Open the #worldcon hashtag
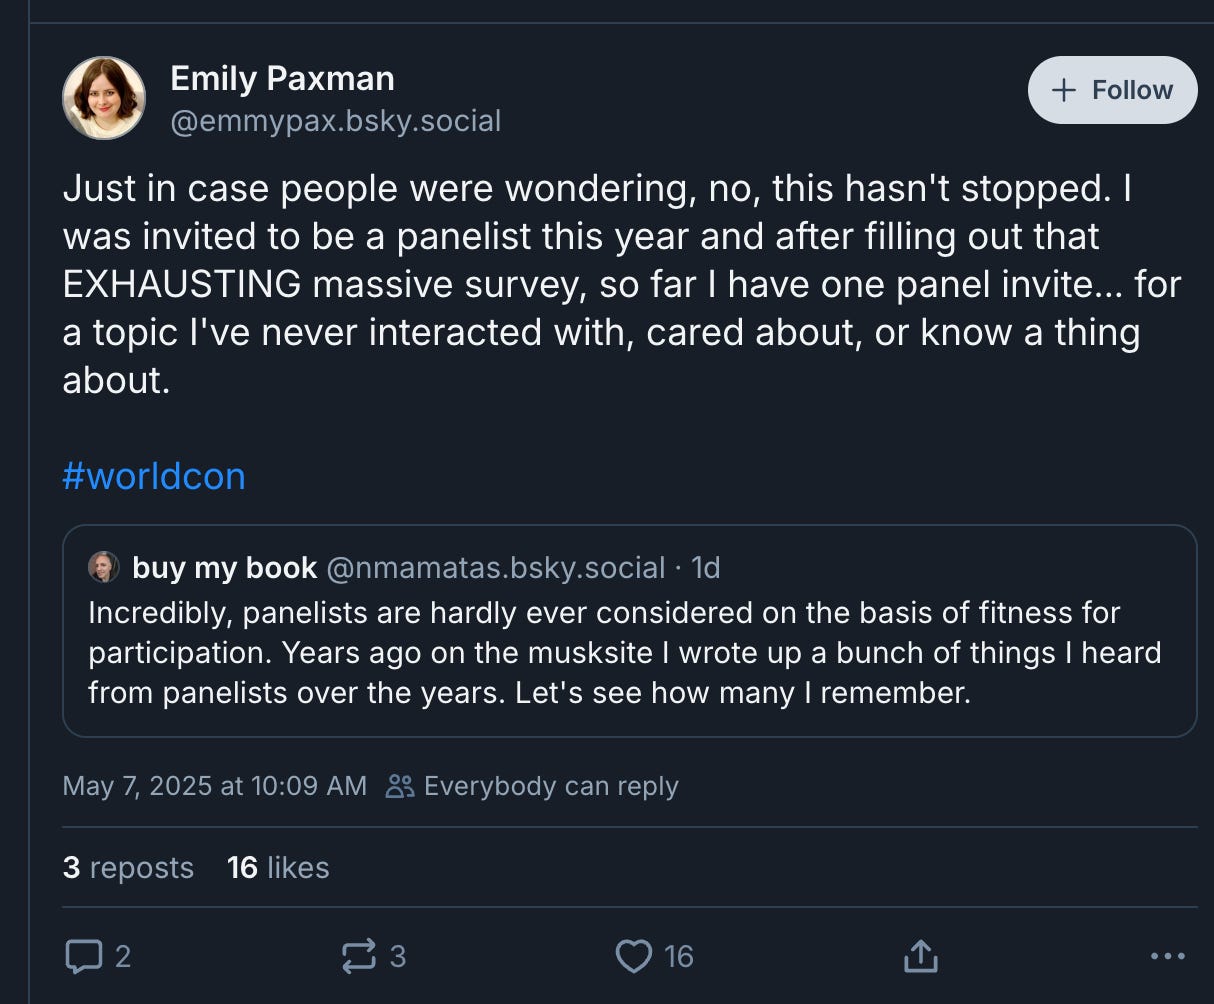The width and height of the screenshot is (1214, 1004). (x=153, y=476)
